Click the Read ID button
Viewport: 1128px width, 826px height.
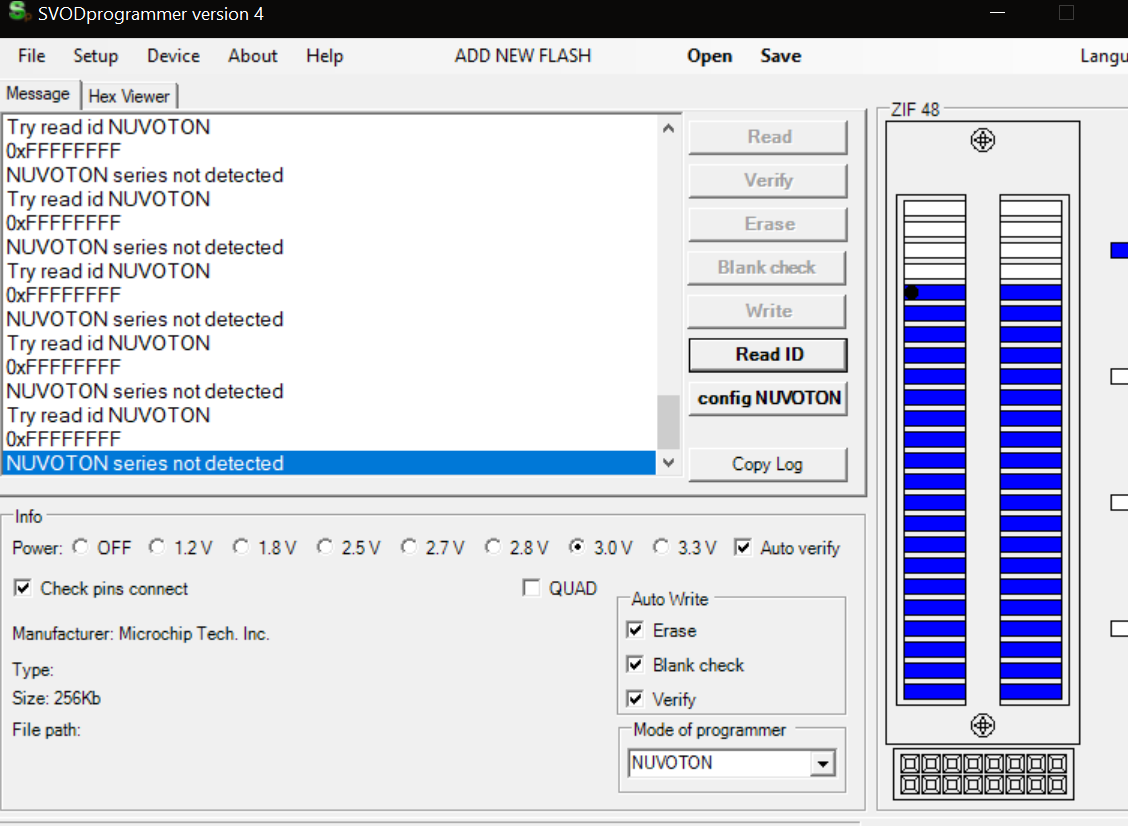coord(768,355)
